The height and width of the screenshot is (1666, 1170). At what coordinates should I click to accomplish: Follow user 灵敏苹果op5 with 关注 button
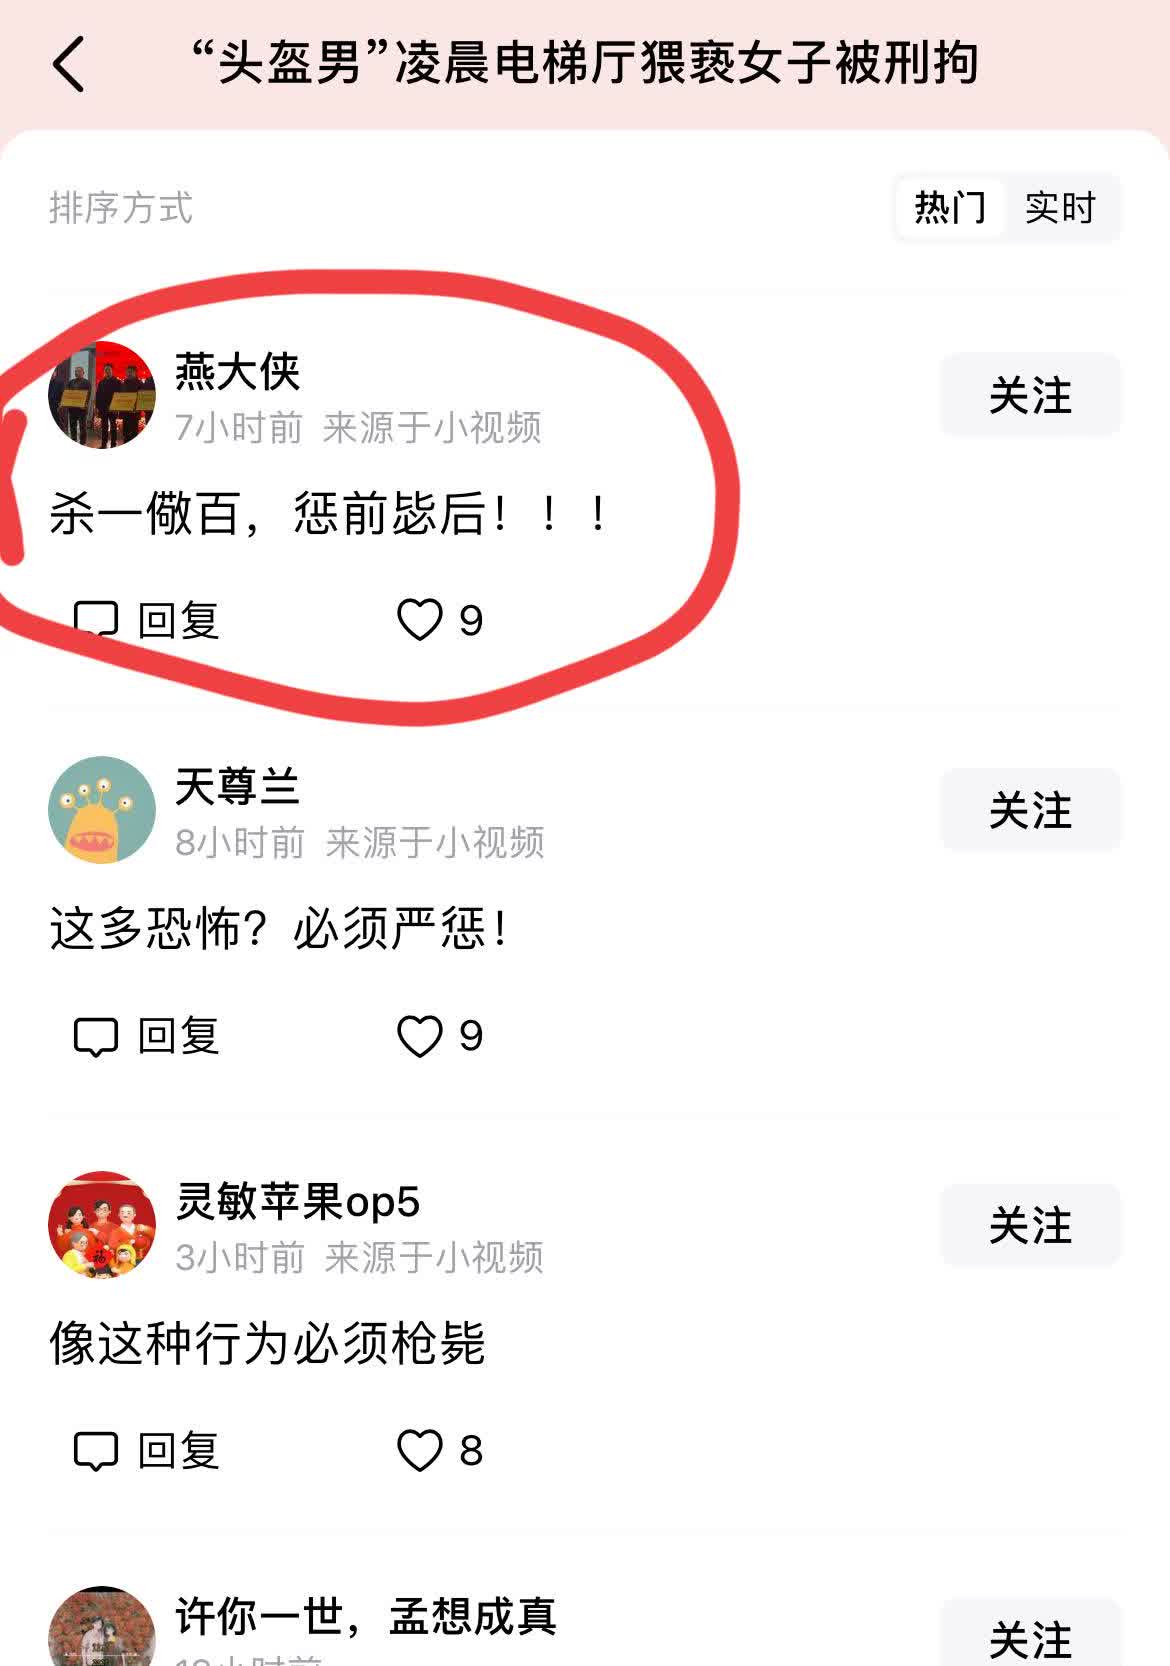[x=1030, y=1225]
